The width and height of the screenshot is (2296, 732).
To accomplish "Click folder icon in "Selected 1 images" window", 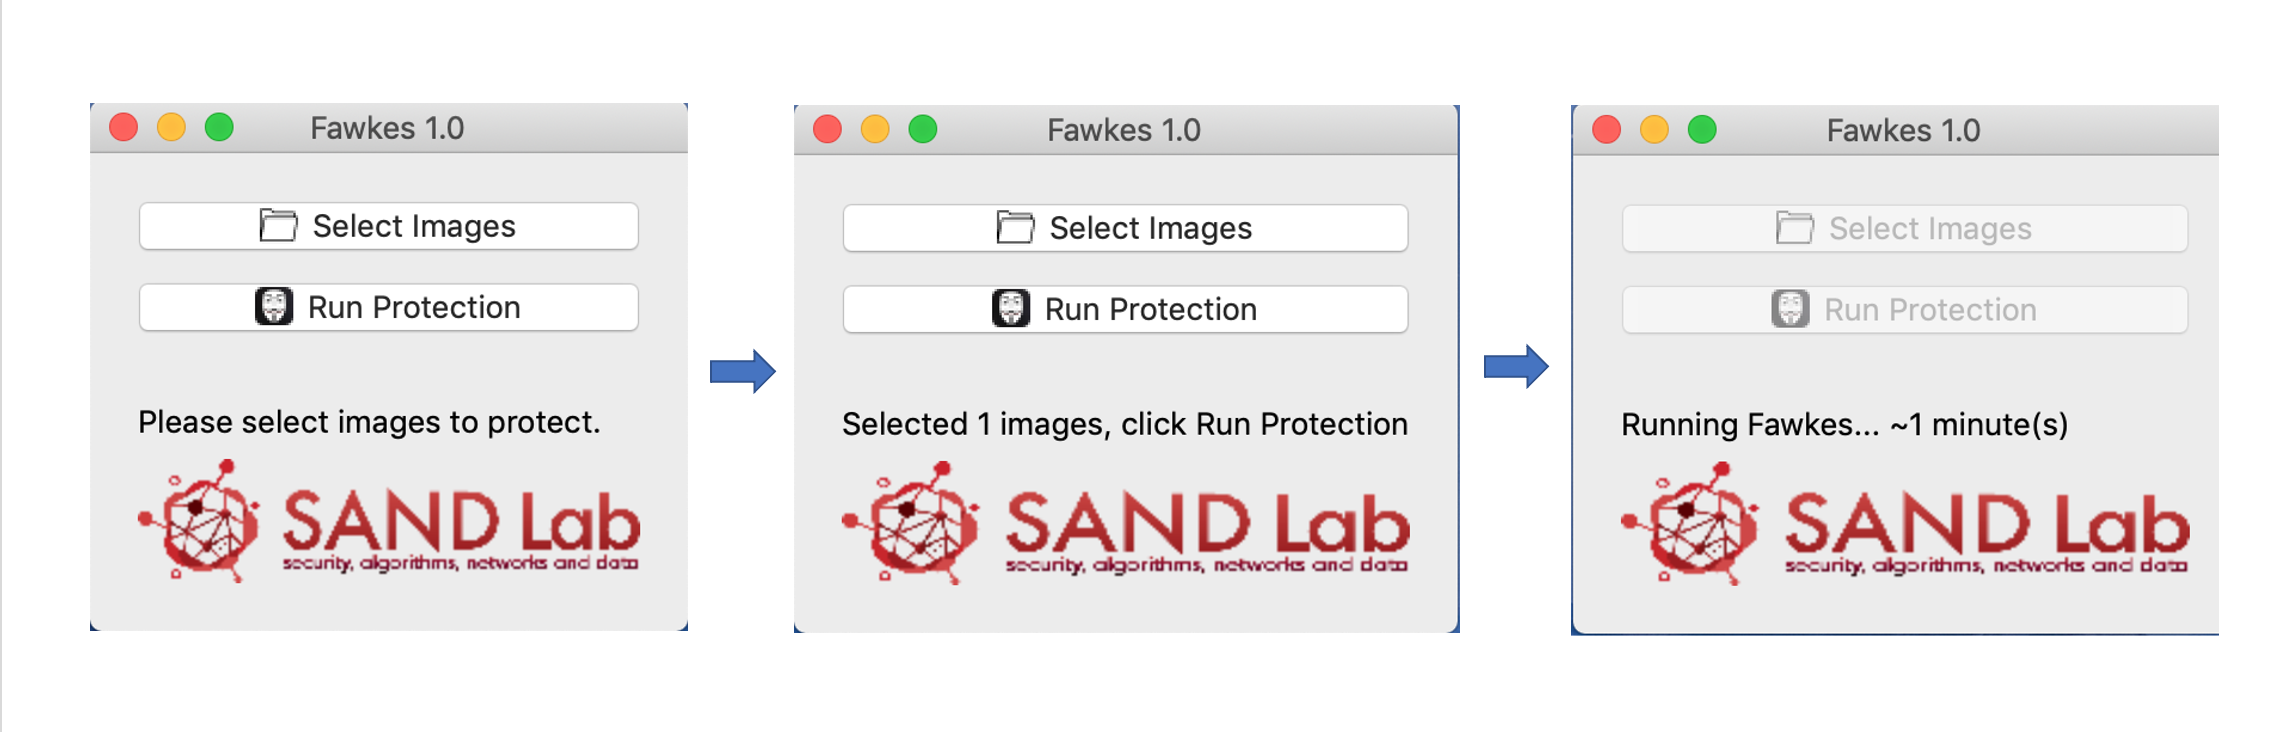I will tap(1015, 228).
